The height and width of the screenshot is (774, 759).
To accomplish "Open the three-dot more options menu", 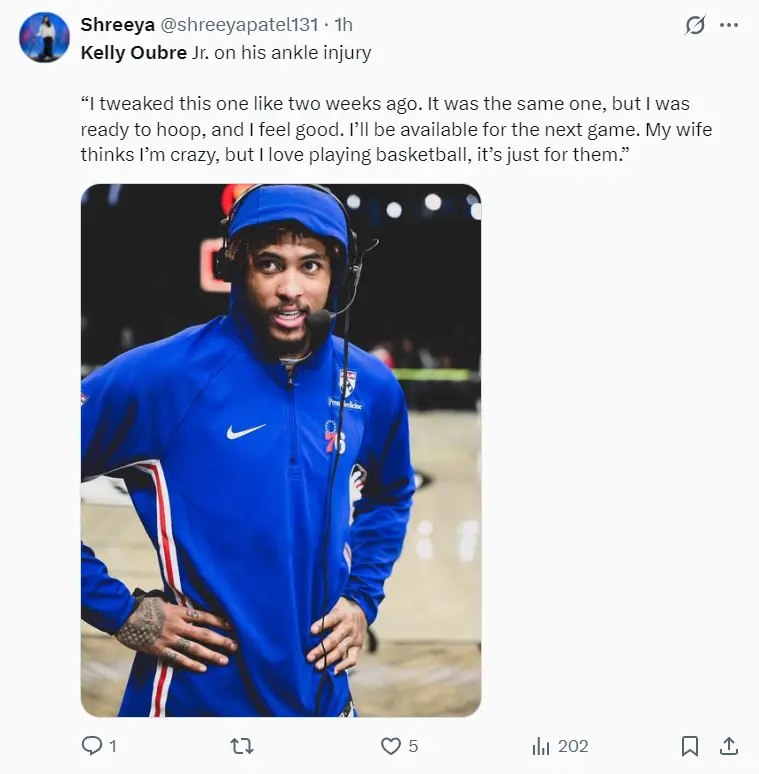I will pos(729,26).
